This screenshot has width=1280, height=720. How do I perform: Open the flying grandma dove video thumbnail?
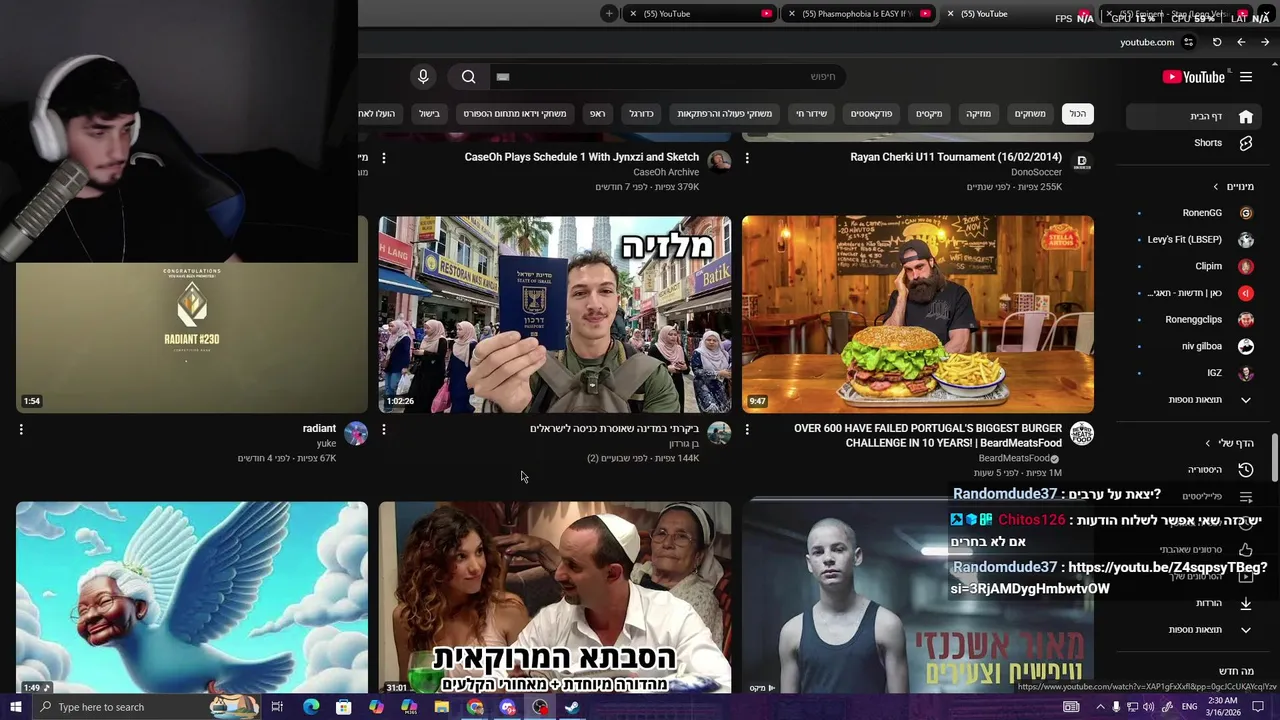tap(192, 597)
